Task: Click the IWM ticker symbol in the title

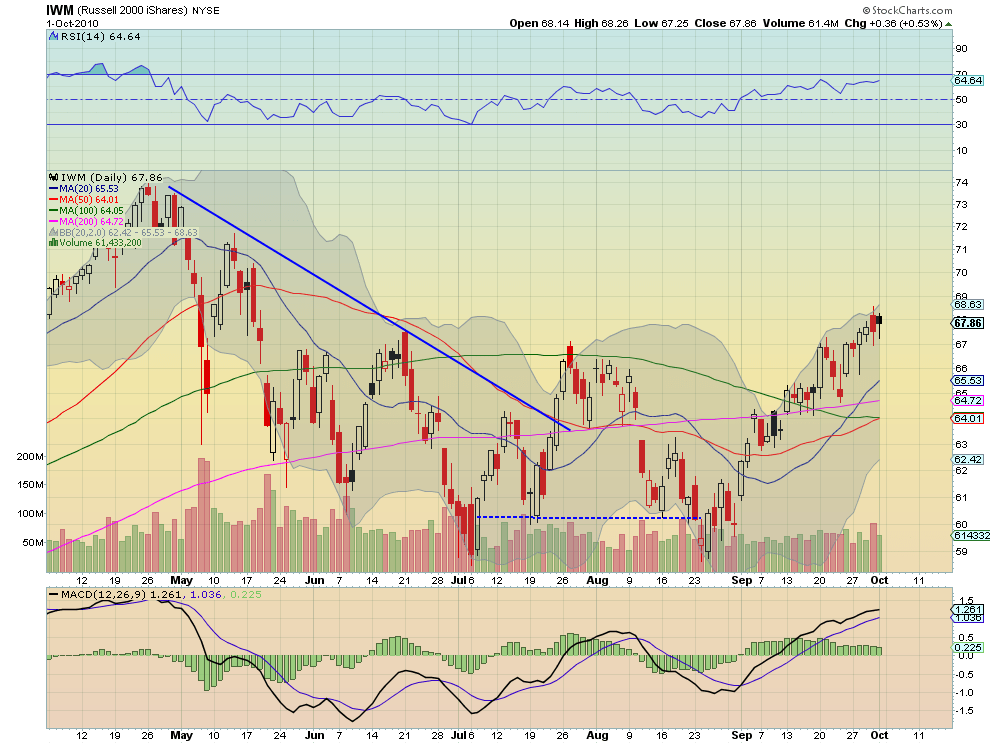Action: (x=60, y=10)
